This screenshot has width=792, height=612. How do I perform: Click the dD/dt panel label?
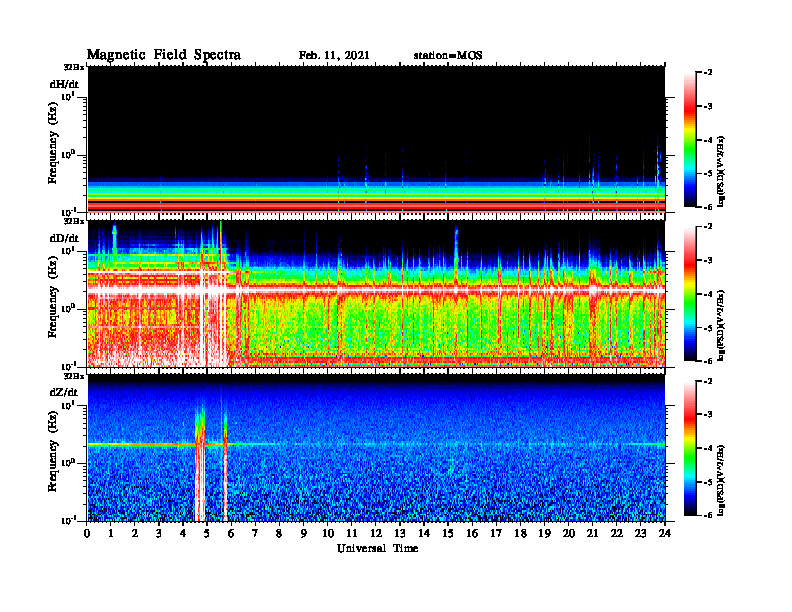tap(64, 238)
